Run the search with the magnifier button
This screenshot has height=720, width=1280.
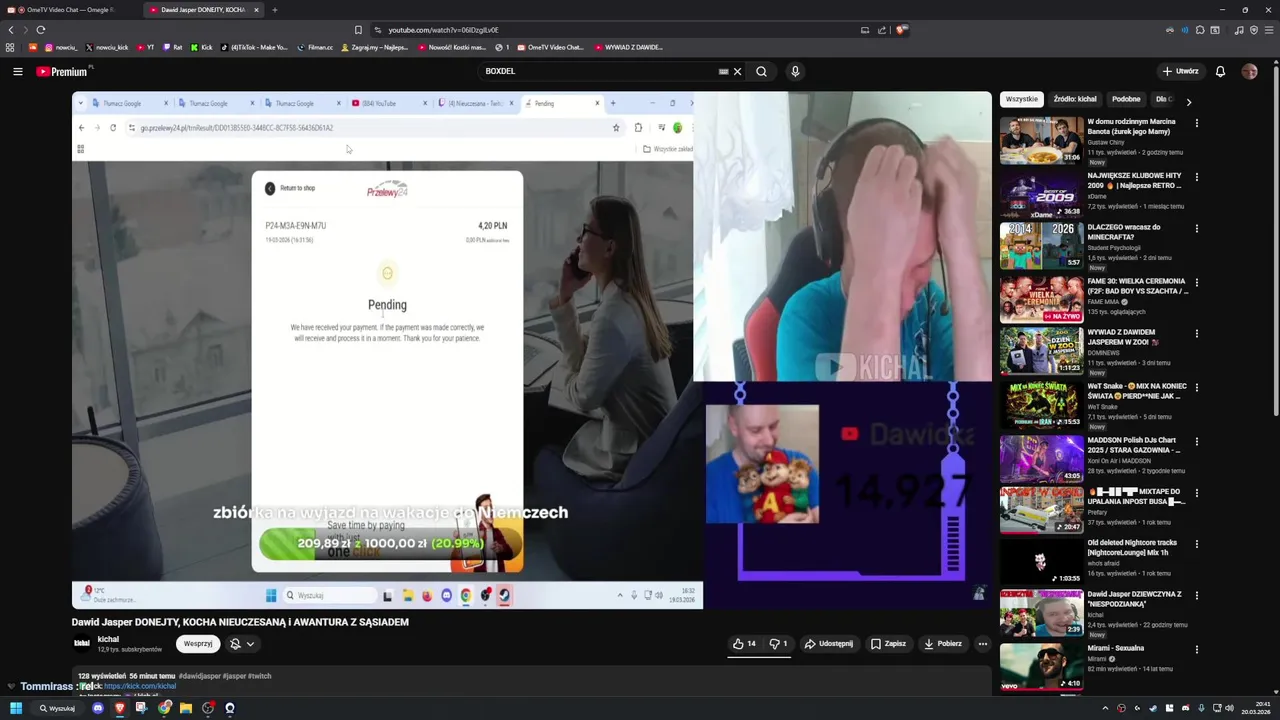tap(761, 71)
